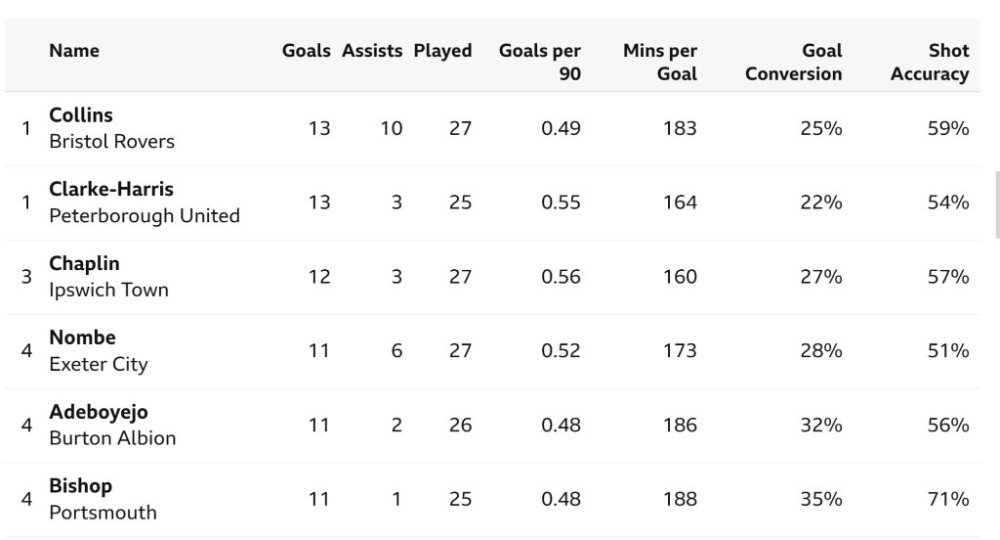Viewport: 1000px width, 540px height.
Task: Click the Name column header
Action: [74, 51]
